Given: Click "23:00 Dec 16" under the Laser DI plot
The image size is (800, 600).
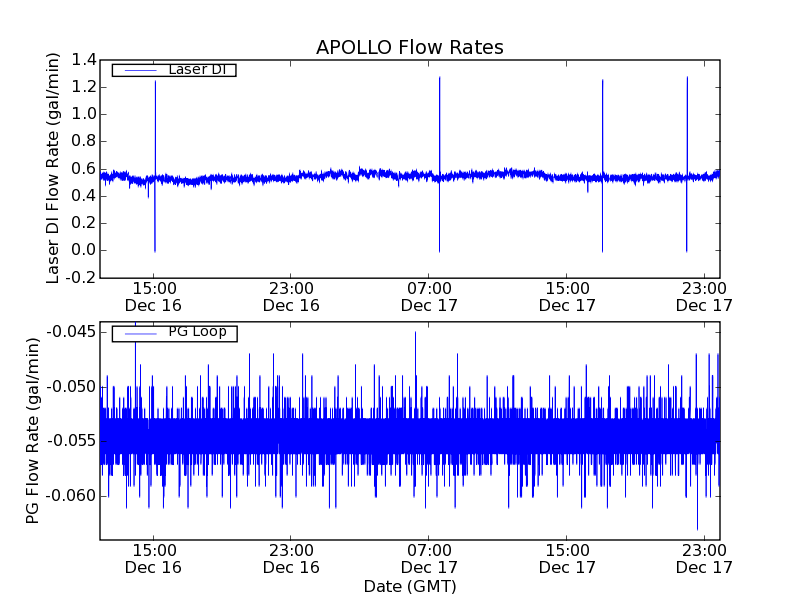Looking at the screenshot, I should point(291,297).
